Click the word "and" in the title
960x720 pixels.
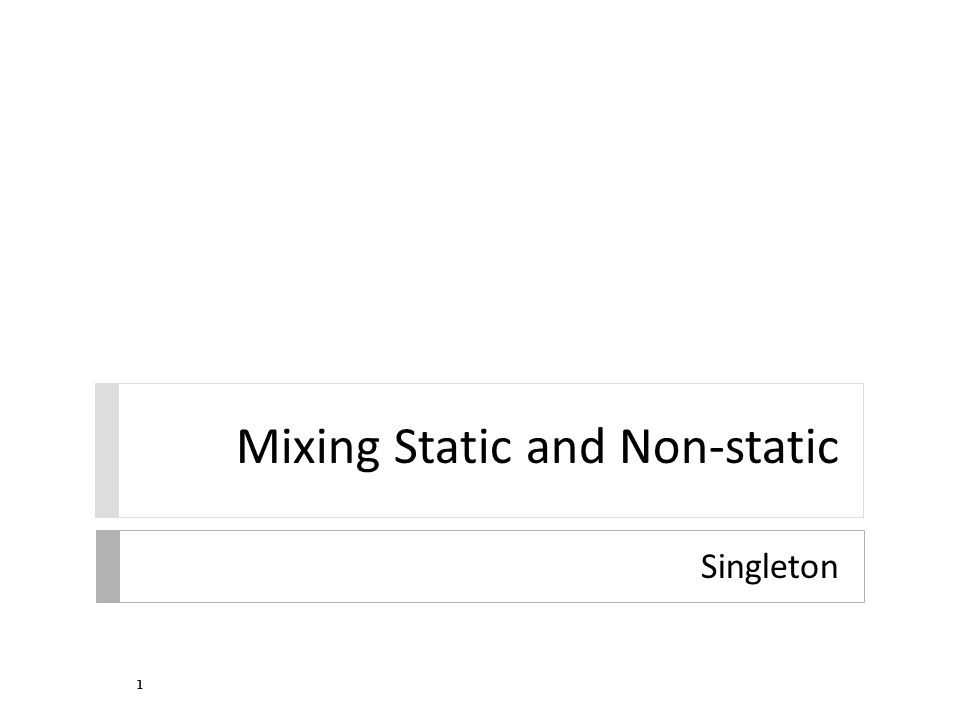(566, 446)
